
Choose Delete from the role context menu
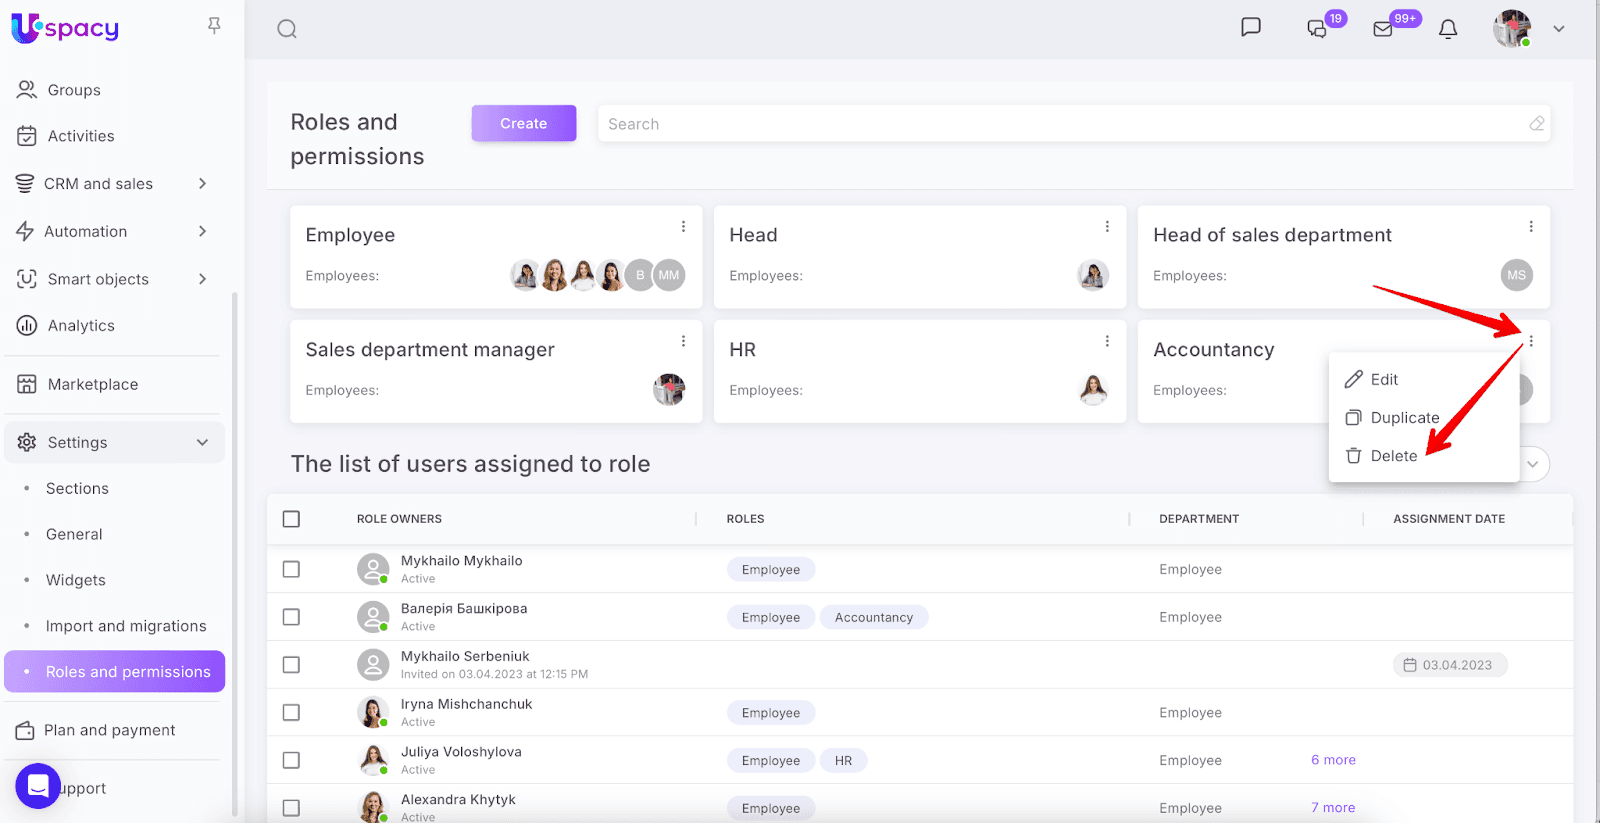point(1393,456)
